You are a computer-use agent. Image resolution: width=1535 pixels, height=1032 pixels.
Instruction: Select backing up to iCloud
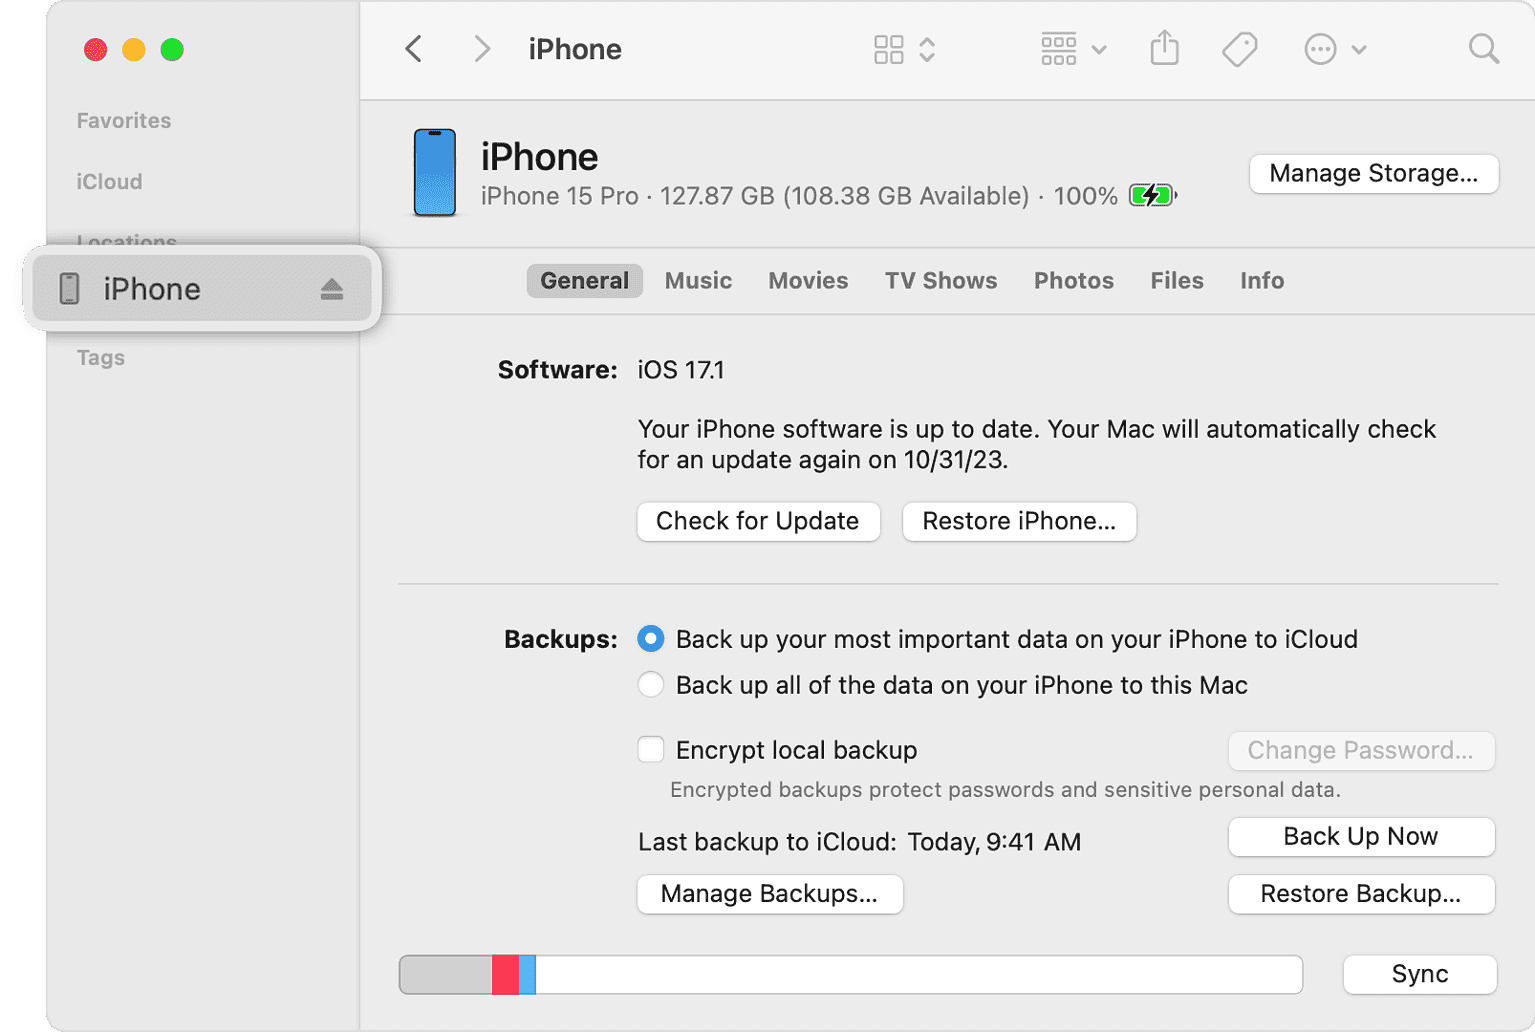(650, 638)
